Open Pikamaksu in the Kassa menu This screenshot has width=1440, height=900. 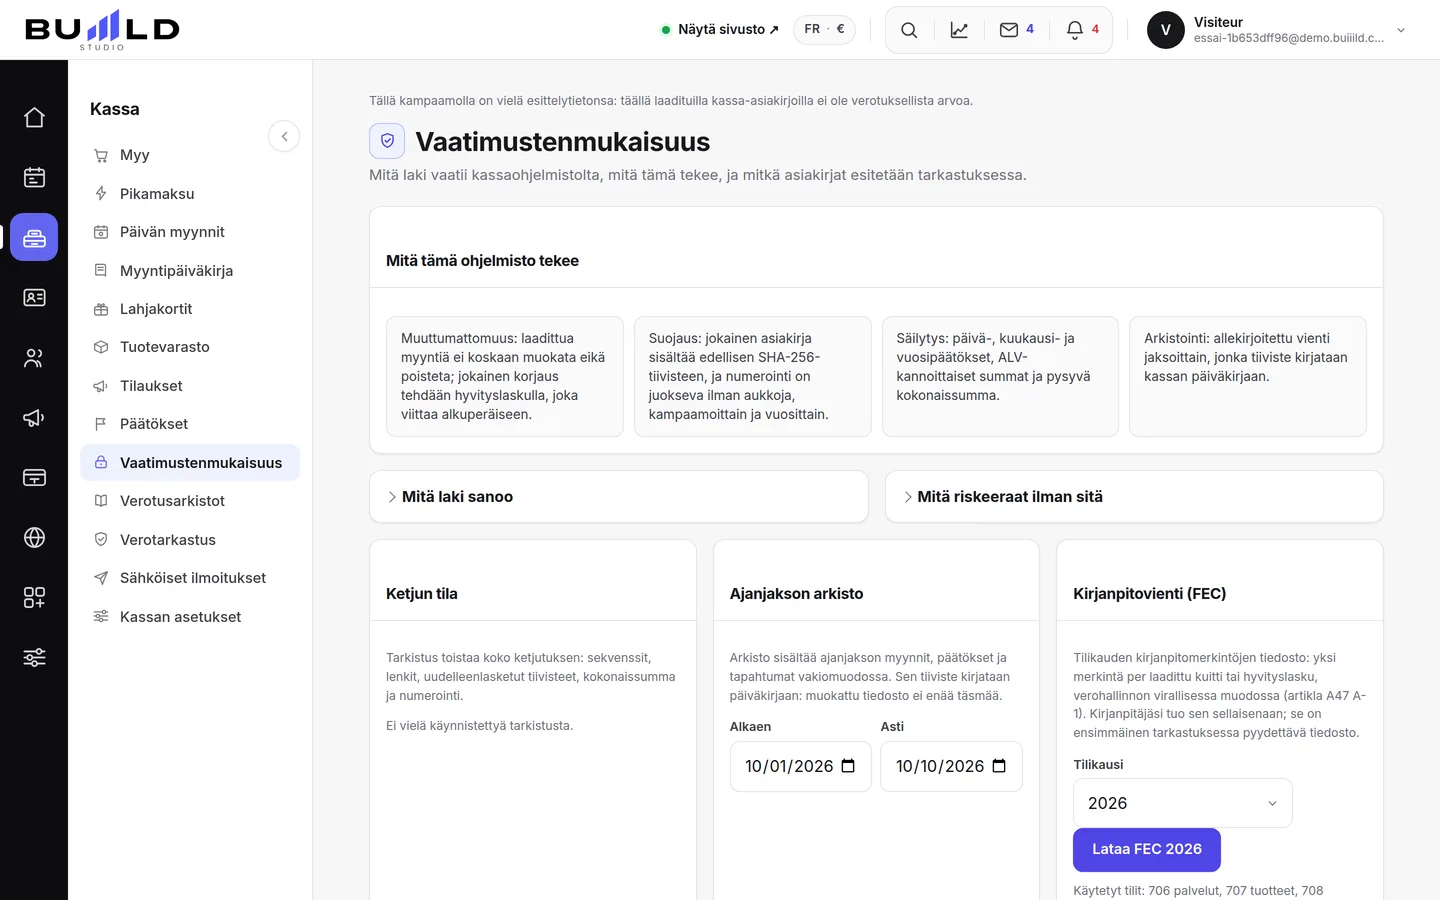click(x=190, y=194)
